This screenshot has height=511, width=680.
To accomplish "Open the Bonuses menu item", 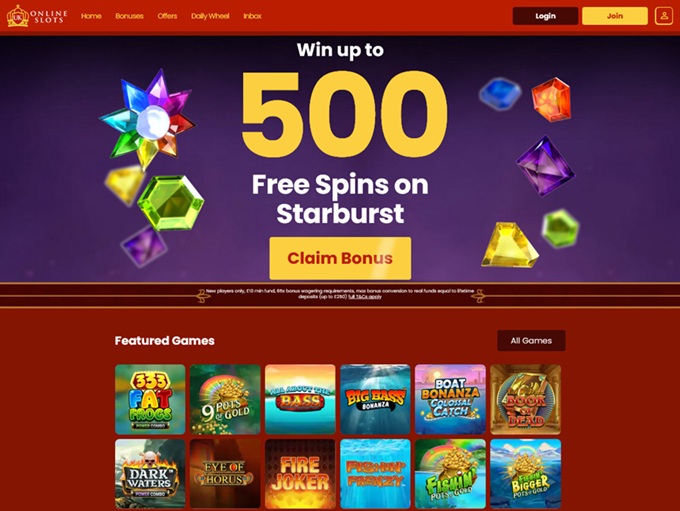I will pyautogui.click(x=129, y=16).
